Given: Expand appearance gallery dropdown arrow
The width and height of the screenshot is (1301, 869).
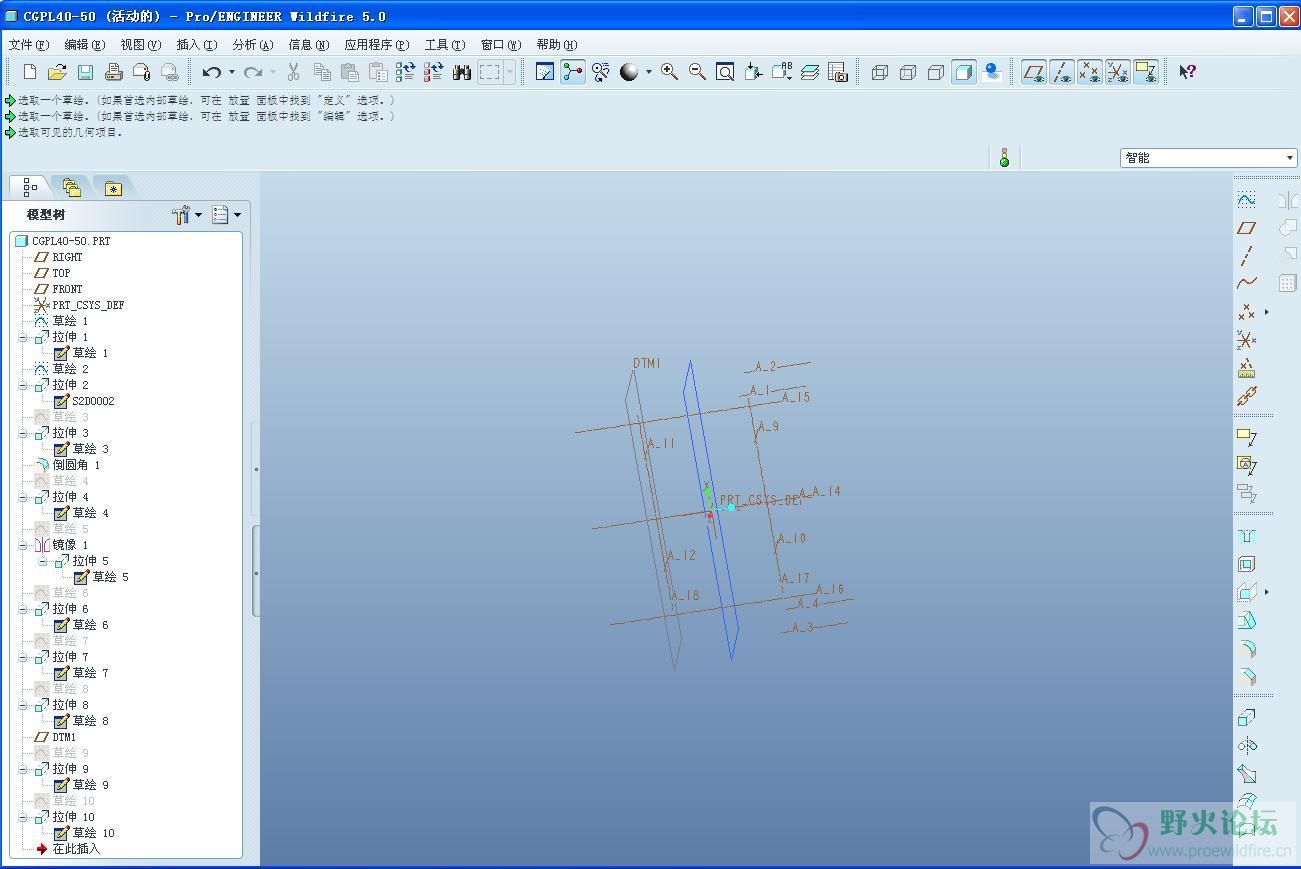Looking at the screenshot, I should click(648, 72).
